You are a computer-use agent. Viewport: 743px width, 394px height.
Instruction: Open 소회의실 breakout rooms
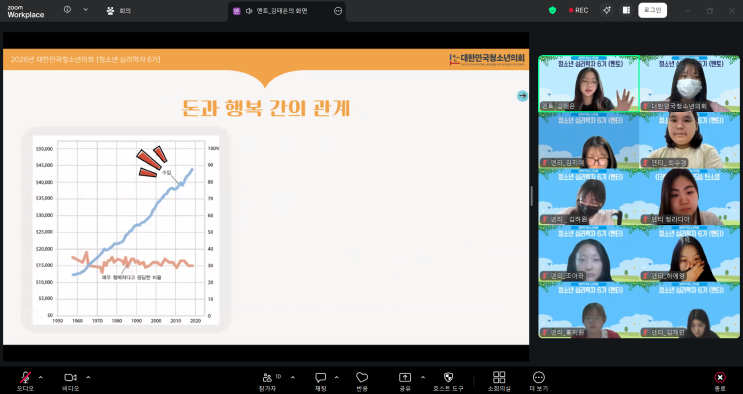[x=499, y=381]
